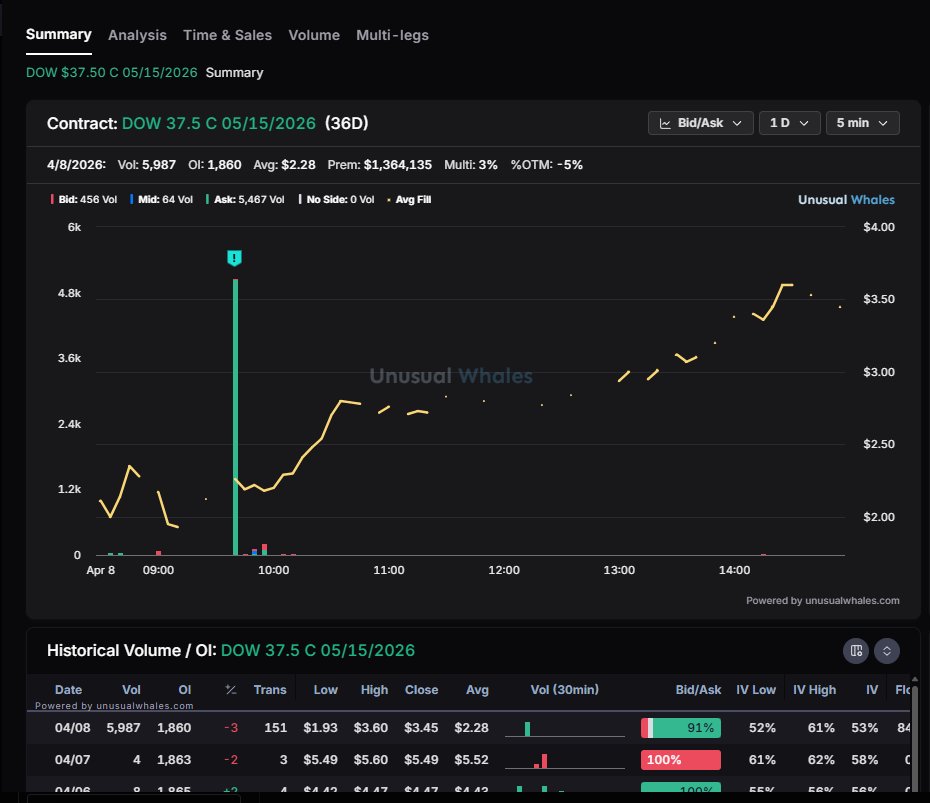Sort table by Low column
Screen dimensions: 930x803
click(326, 690)
